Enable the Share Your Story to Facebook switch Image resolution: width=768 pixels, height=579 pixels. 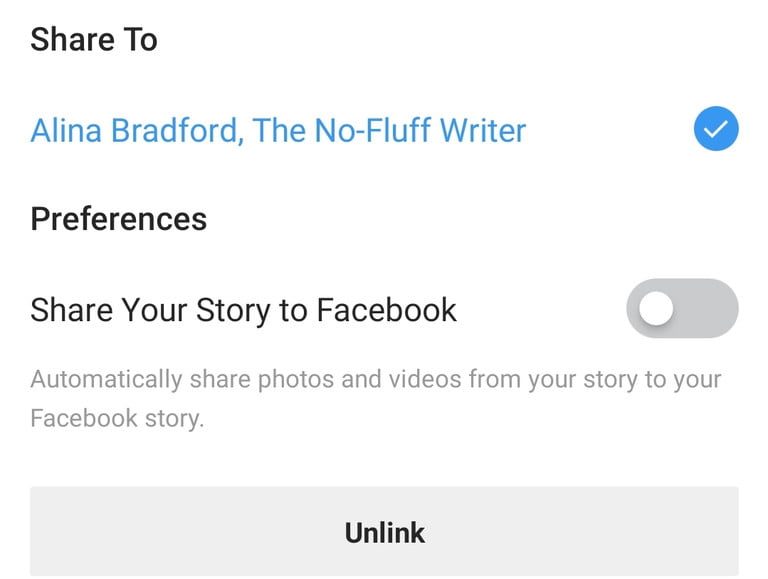click(x=682, y=309)
